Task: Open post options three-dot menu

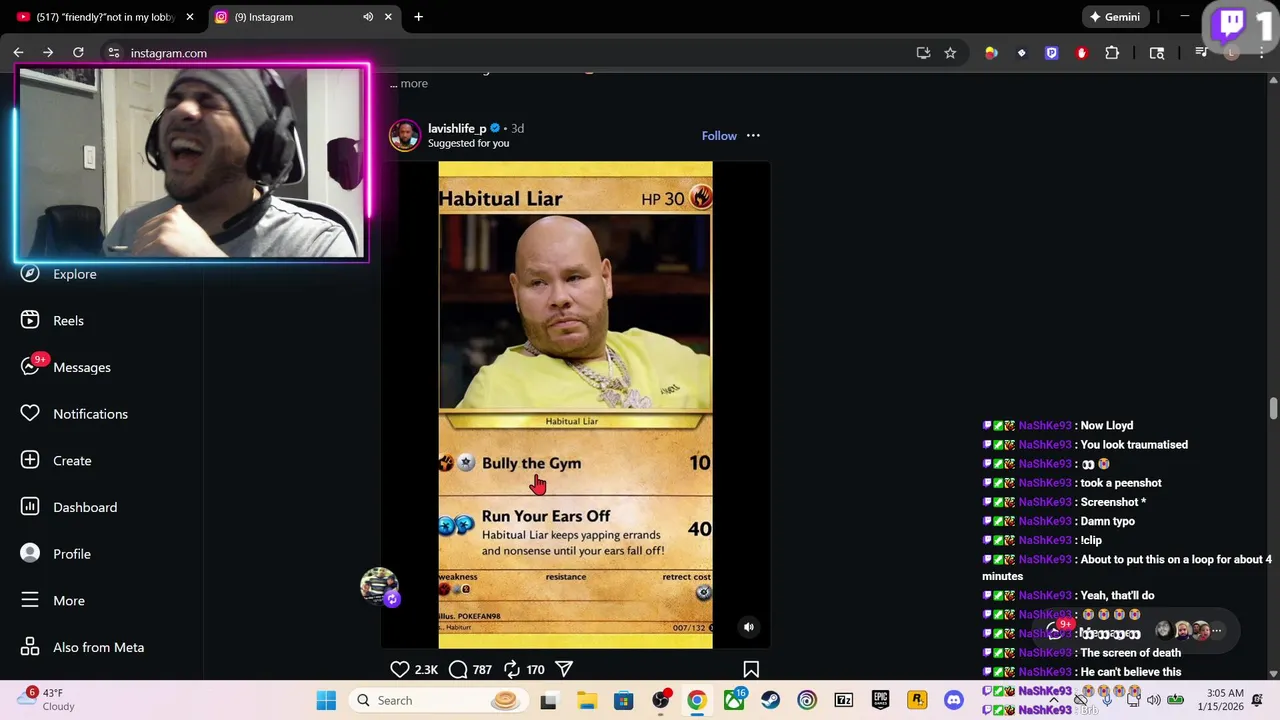Action: 753,136
